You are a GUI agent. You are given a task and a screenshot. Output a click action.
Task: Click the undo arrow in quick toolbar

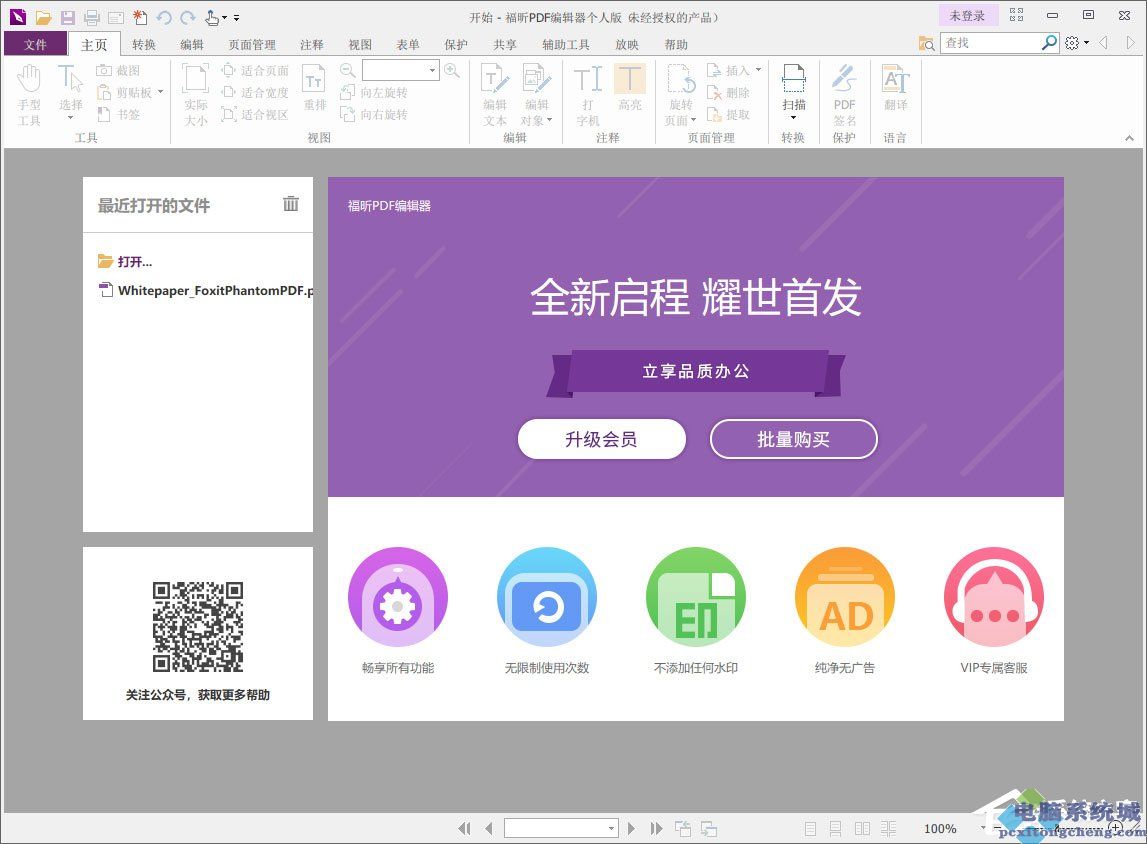[x=164, y=18]
